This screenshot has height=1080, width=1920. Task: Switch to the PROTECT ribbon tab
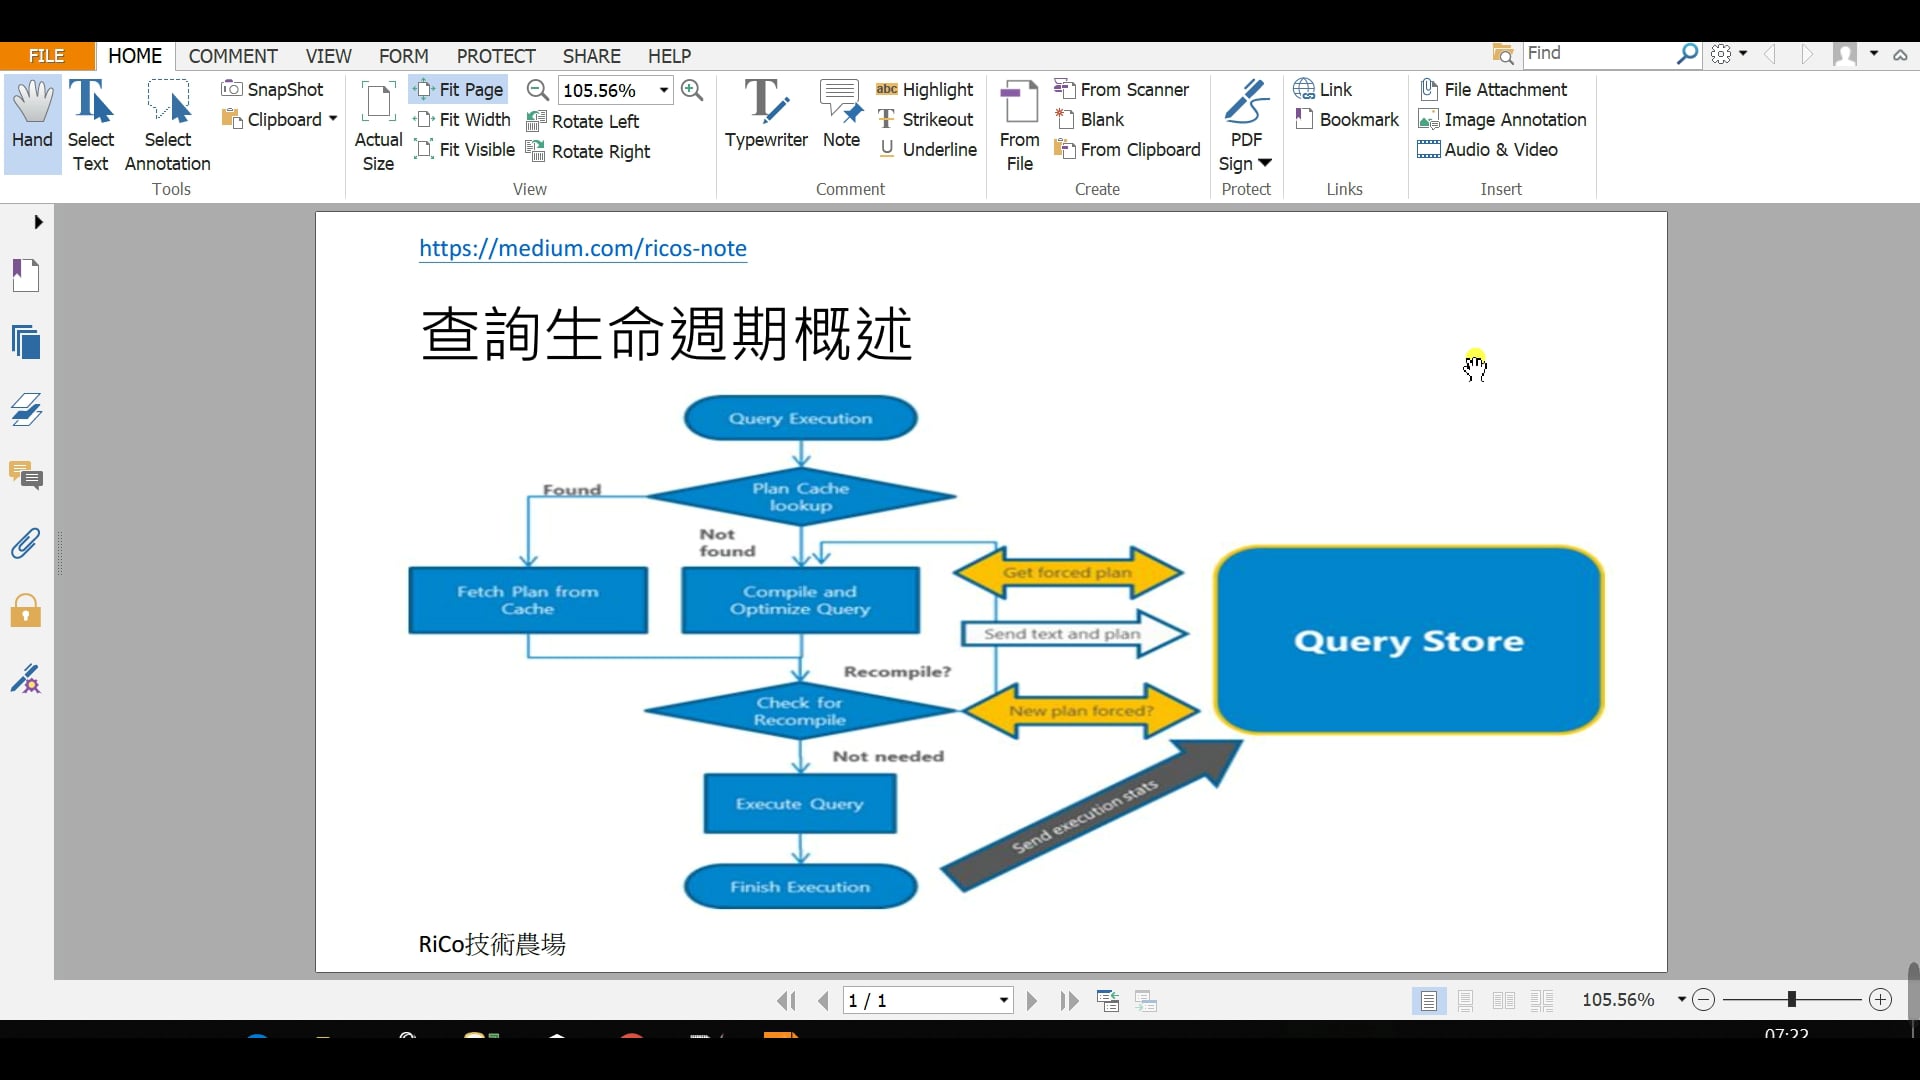495,56
